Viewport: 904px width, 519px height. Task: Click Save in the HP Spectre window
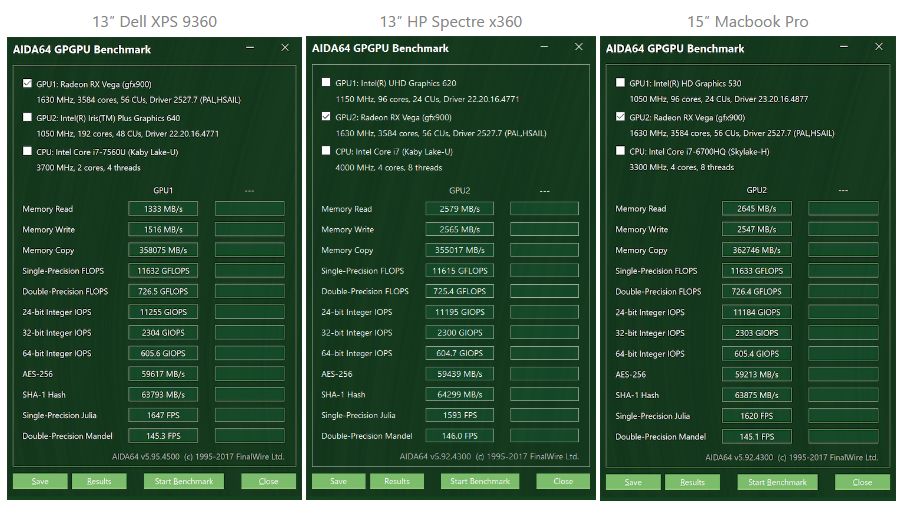click(x=338, y=481)
